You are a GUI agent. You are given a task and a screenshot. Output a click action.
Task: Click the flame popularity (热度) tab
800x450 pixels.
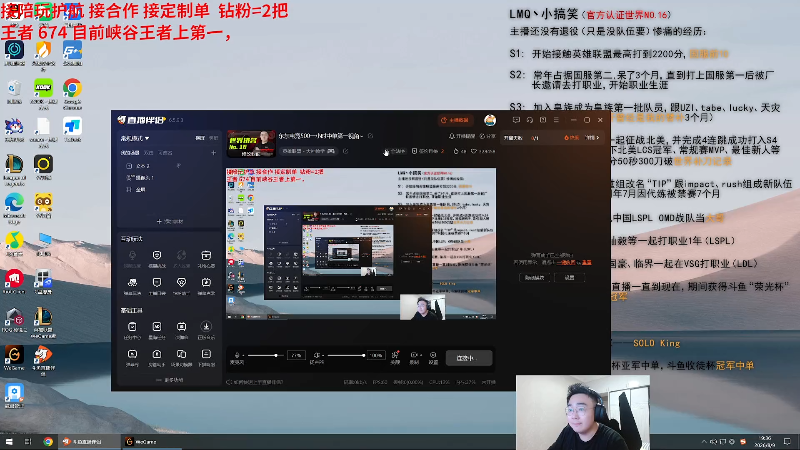572,138
